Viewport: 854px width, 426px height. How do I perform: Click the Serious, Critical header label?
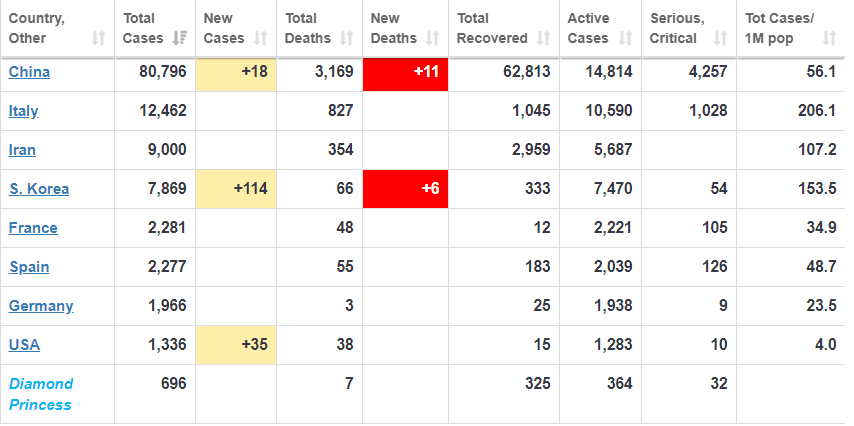pos(677,28)
